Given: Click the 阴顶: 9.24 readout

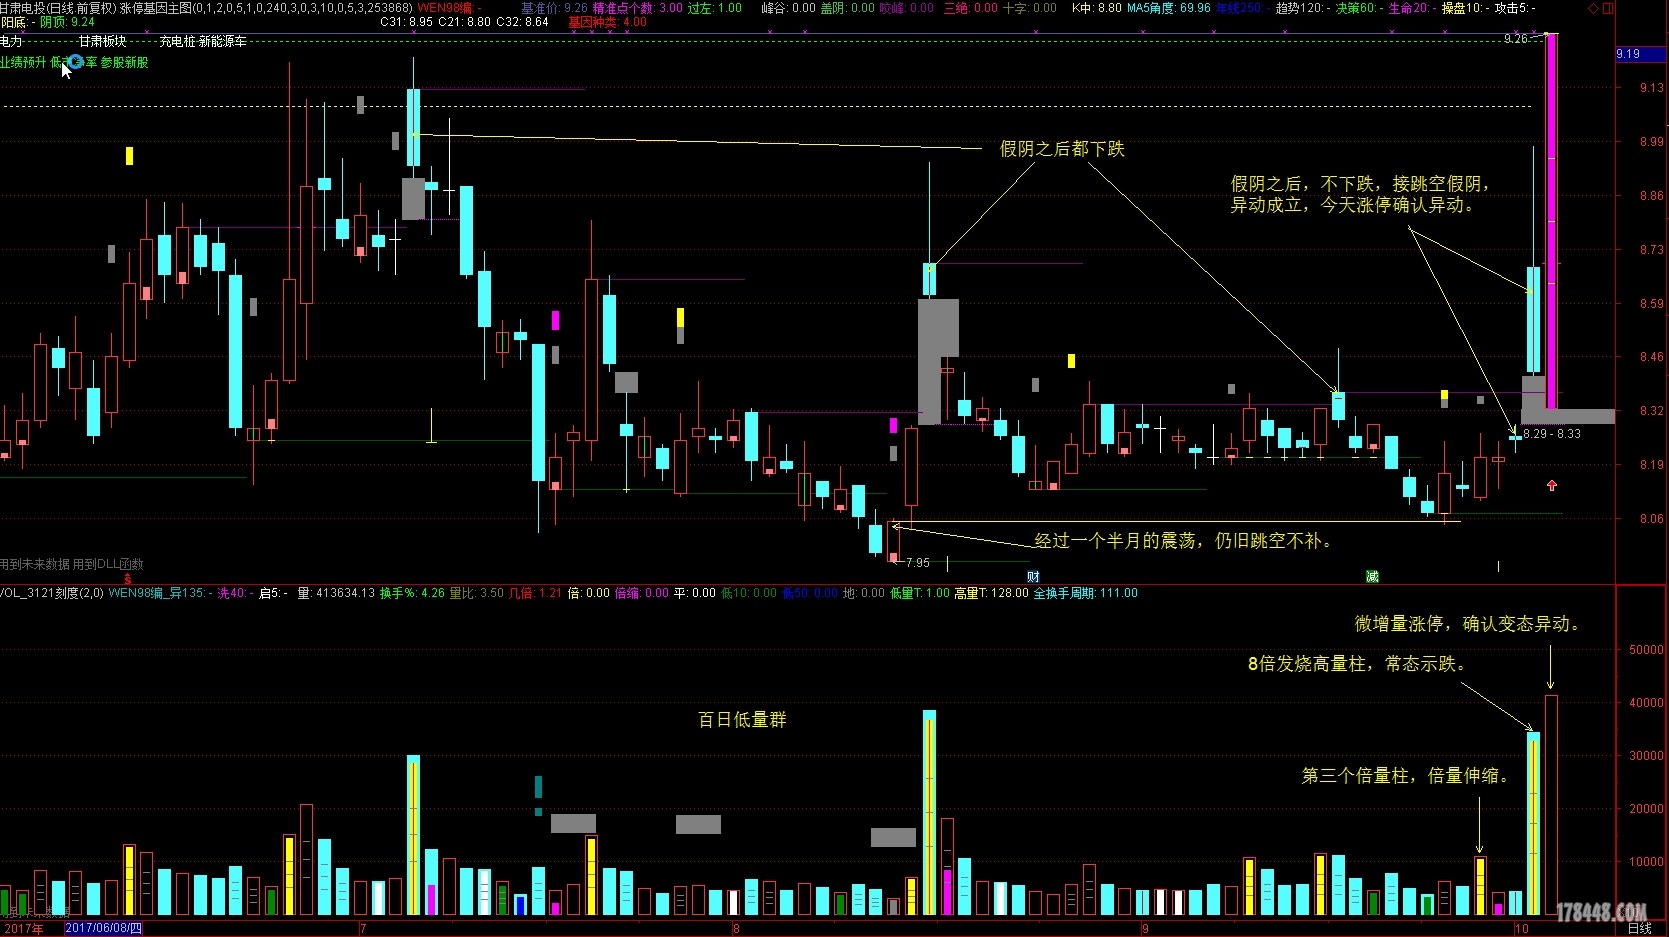Looking at the screenshot, I should click(67, 22).
